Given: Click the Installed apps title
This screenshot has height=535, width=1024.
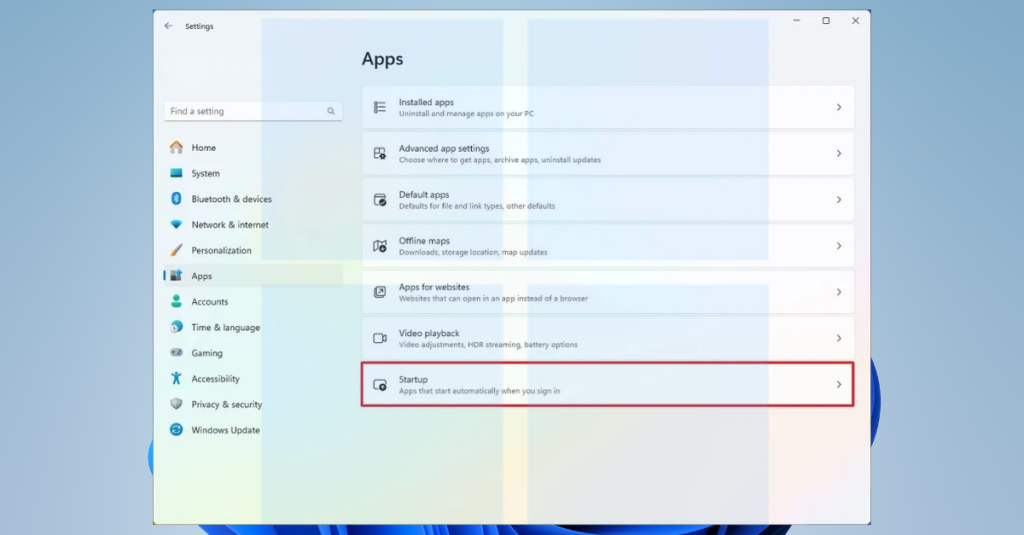Looking at the screenshot, I should (x=426, y=102).
